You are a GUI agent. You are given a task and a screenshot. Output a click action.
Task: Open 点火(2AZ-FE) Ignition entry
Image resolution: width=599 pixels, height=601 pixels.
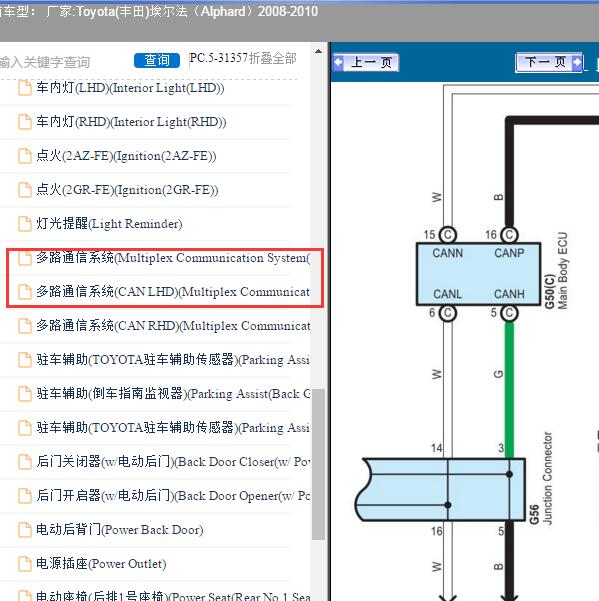(x=126, y=156)
